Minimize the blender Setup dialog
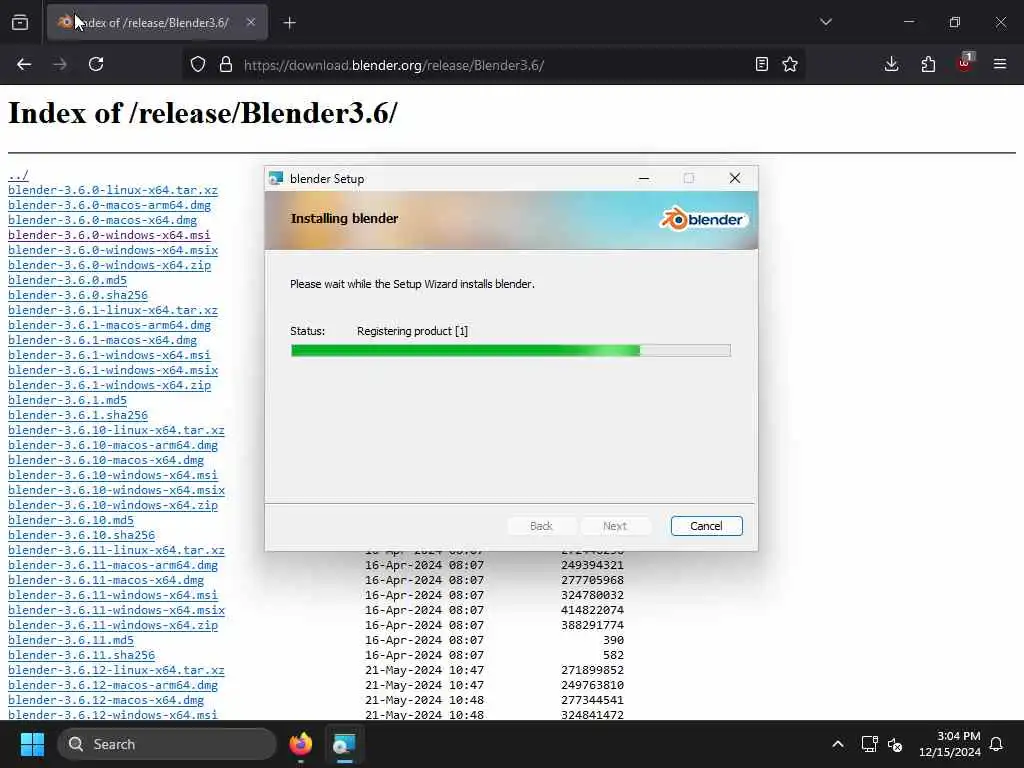The height and width of the screenshot is (768, 1024). pos(644,178)
